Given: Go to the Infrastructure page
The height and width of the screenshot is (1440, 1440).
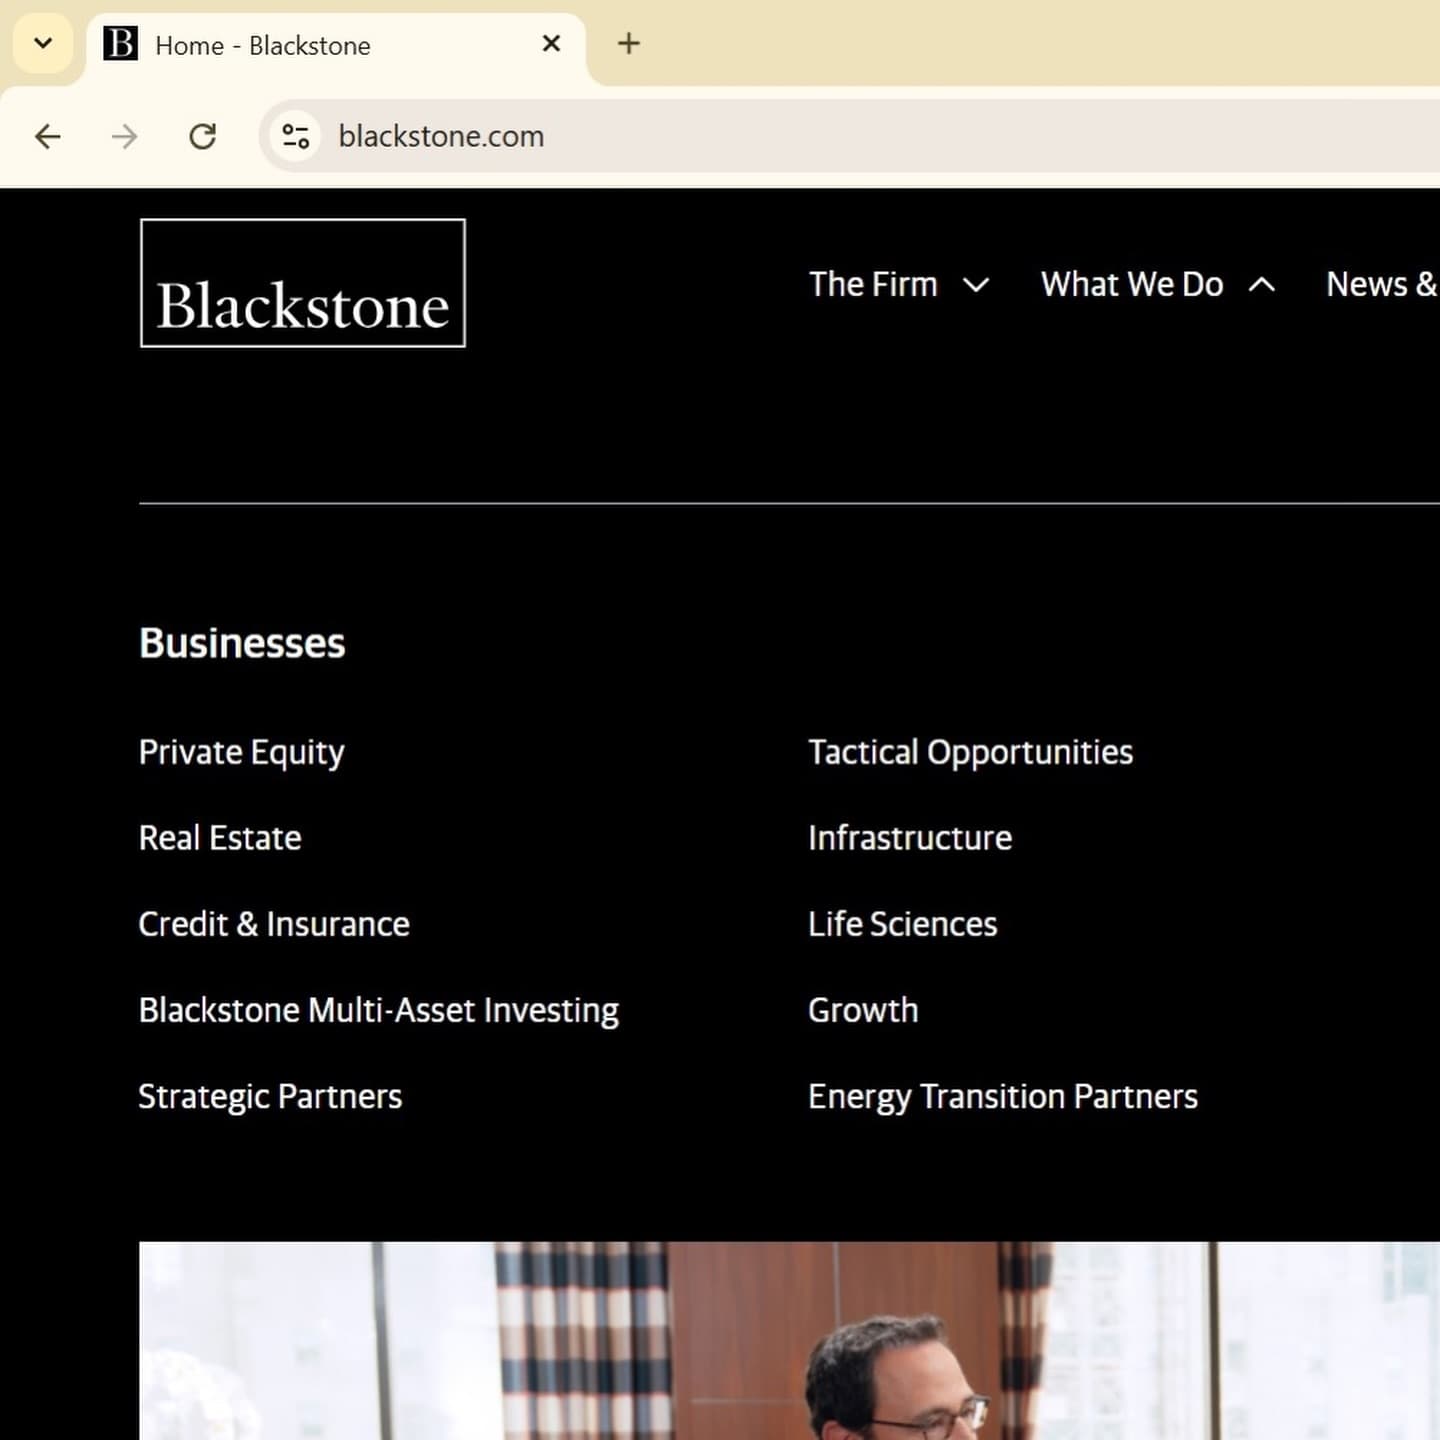Looking at the screenshot, I should 910,838.
